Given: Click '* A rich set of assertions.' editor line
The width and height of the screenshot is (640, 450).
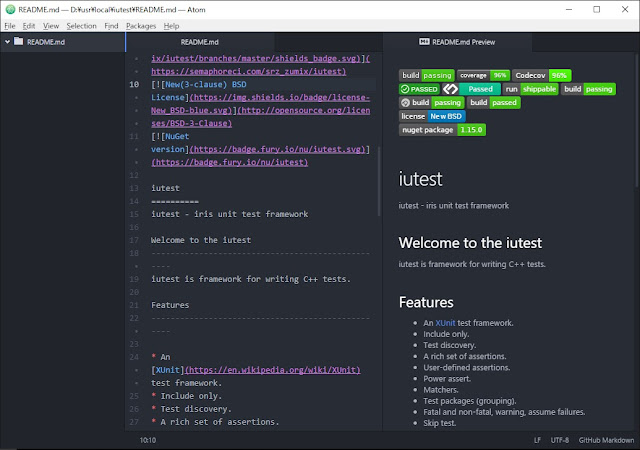Looking at the screenshot, I should (215, 422).
